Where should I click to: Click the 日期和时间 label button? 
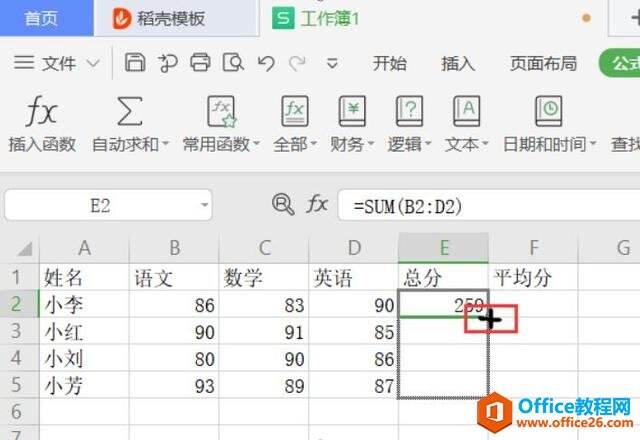pos(544,144)
